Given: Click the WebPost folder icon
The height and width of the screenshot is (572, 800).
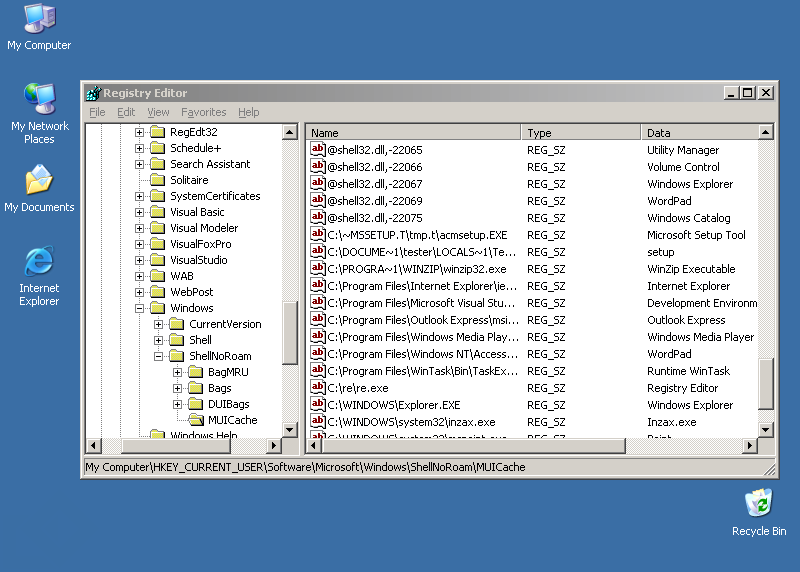Looking at the screenshot, I should point(158,292).
